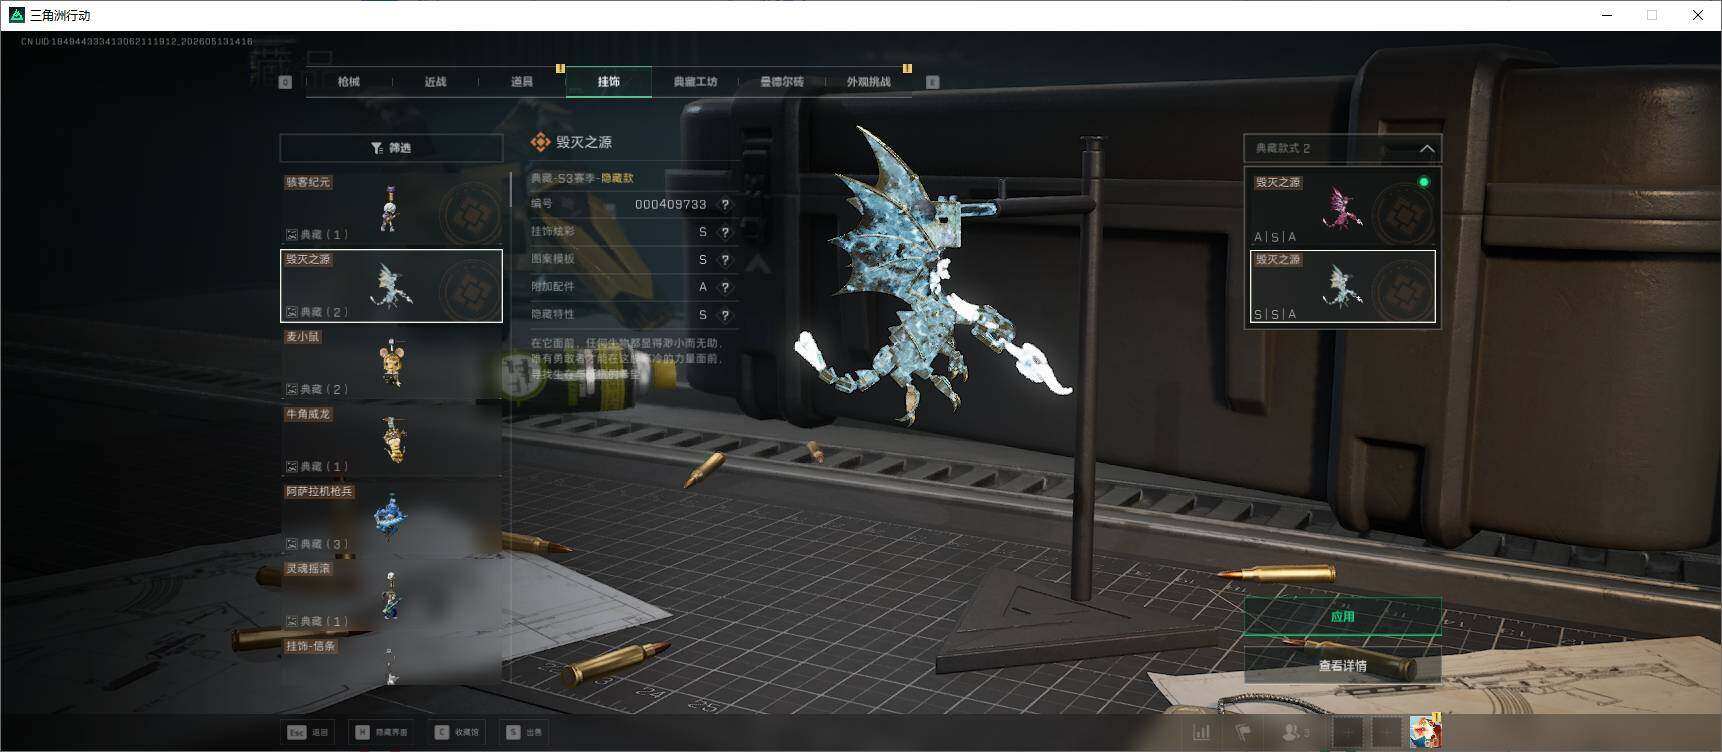Switch to the 枪械 tab
Viewport: 1722px width, 752px height.
click(x=348, y=82)
